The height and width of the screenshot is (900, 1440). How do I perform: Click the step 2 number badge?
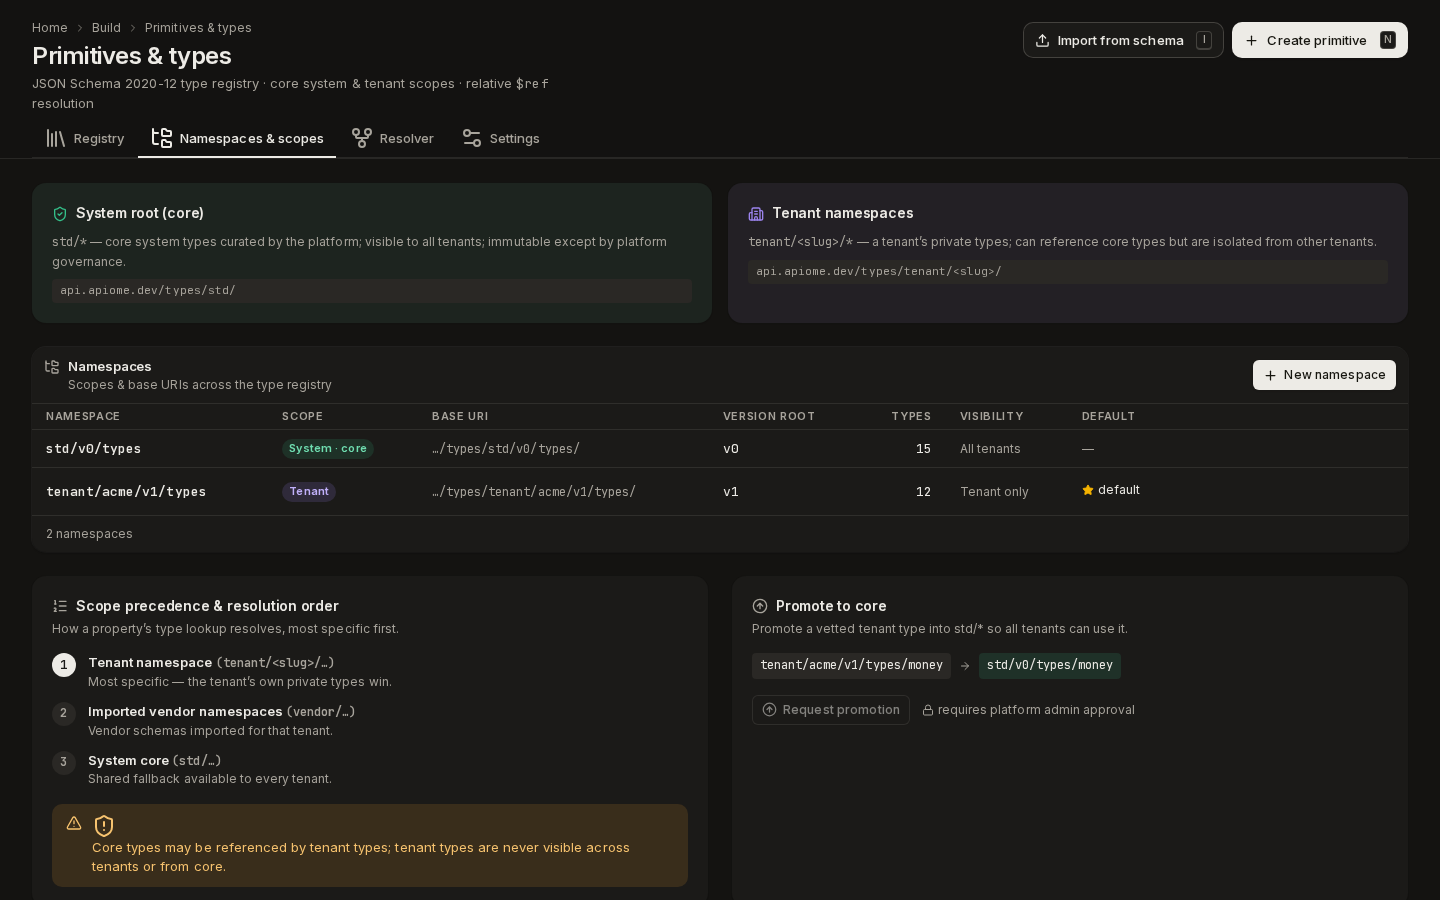[x=64, y=713]
